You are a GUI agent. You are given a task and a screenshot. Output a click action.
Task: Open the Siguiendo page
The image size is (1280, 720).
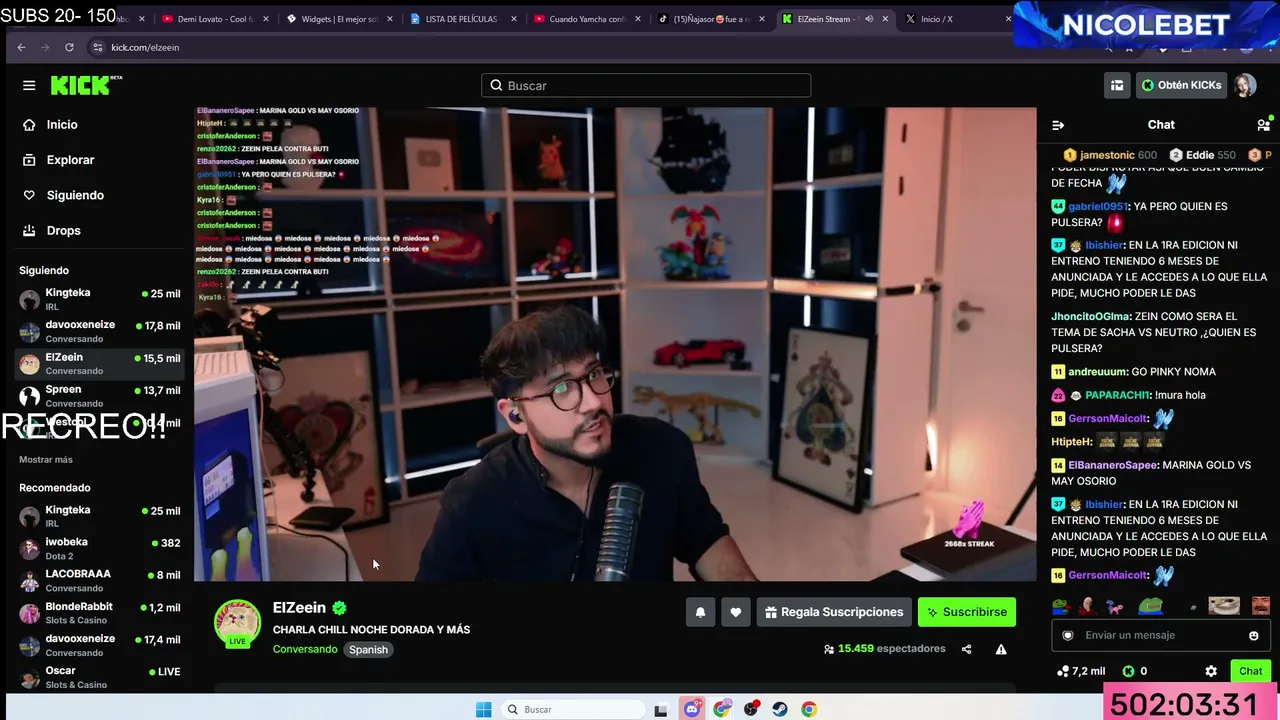pyautogui.click(x=74, y=195)
